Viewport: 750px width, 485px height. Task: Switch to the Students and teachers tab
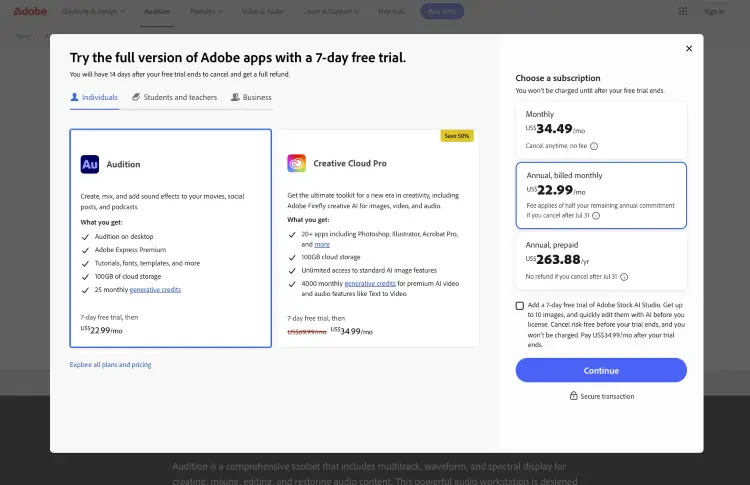[175, 97]
